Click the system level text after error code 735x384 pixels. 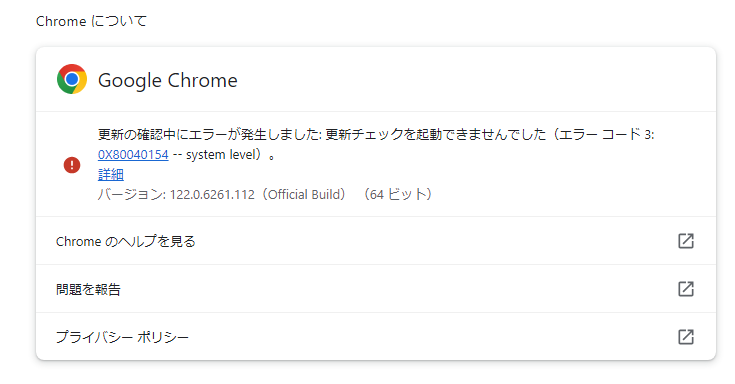[x=220, y=155]
